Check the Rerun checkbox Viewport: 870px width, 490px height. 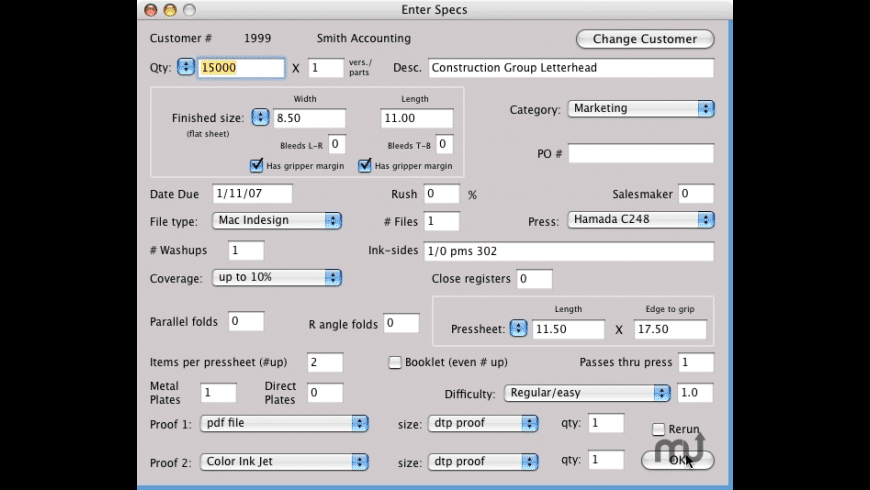pos(658,429)
